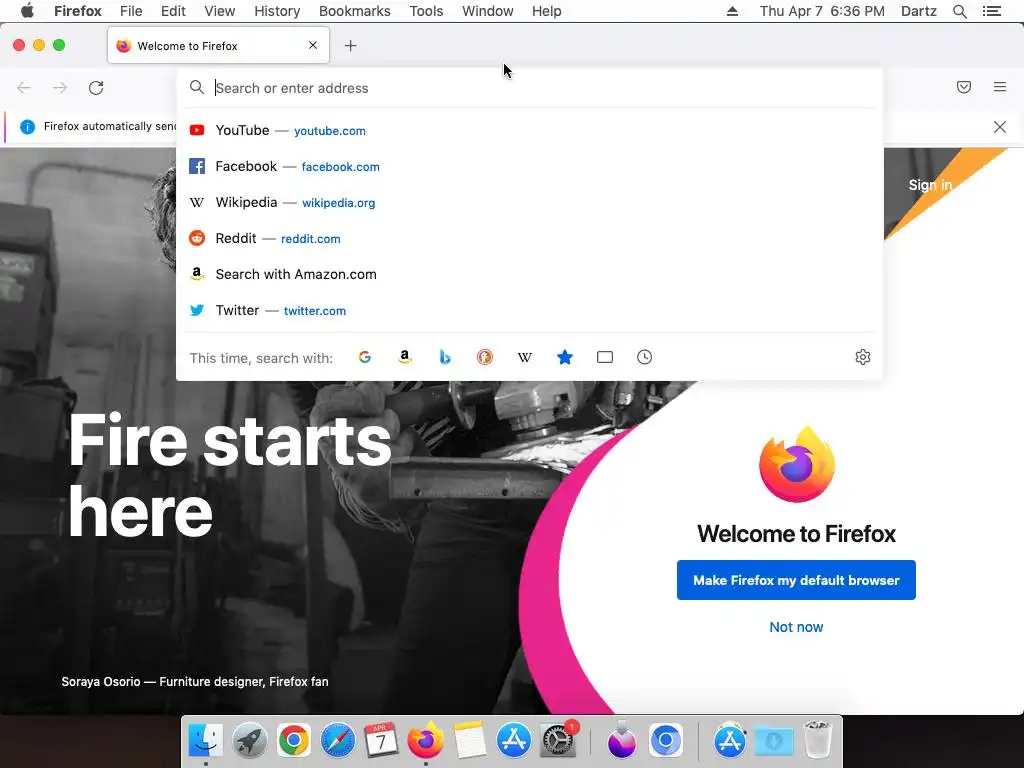Open the Wikipedia suggestion row

529,202
